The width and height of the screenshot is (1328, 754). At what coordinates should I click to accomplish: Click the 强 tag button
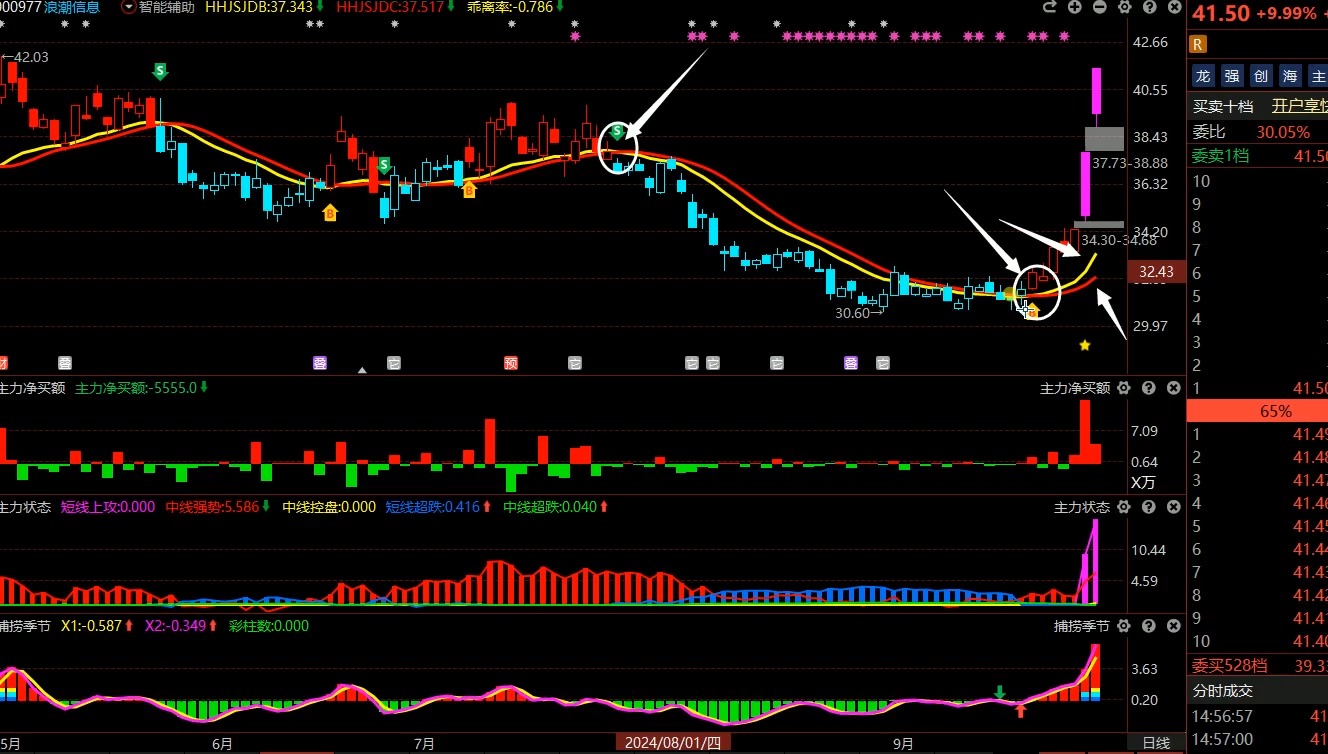1232,76
